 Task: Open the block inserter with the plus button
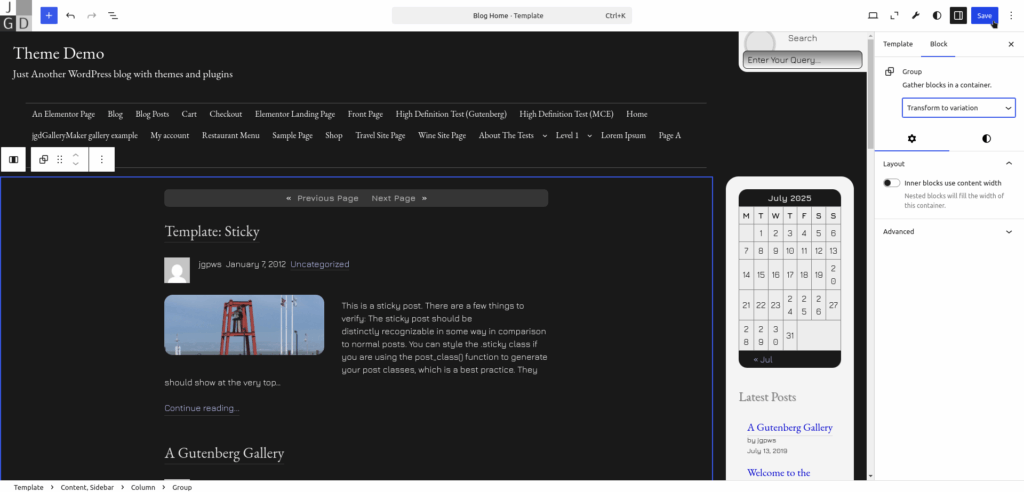(49, 16)
